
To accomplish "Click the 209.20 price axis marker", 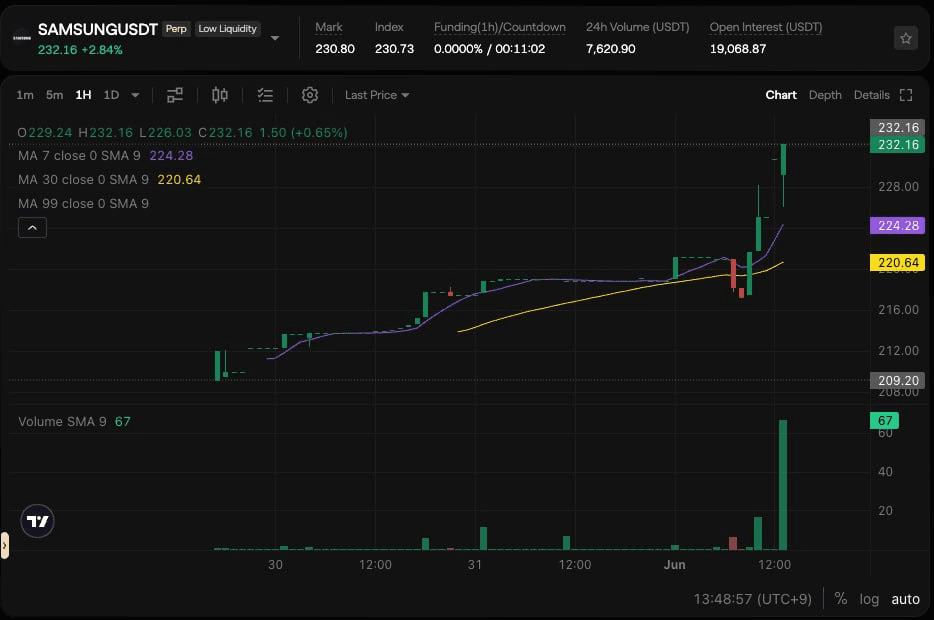I will coord(897,381).
